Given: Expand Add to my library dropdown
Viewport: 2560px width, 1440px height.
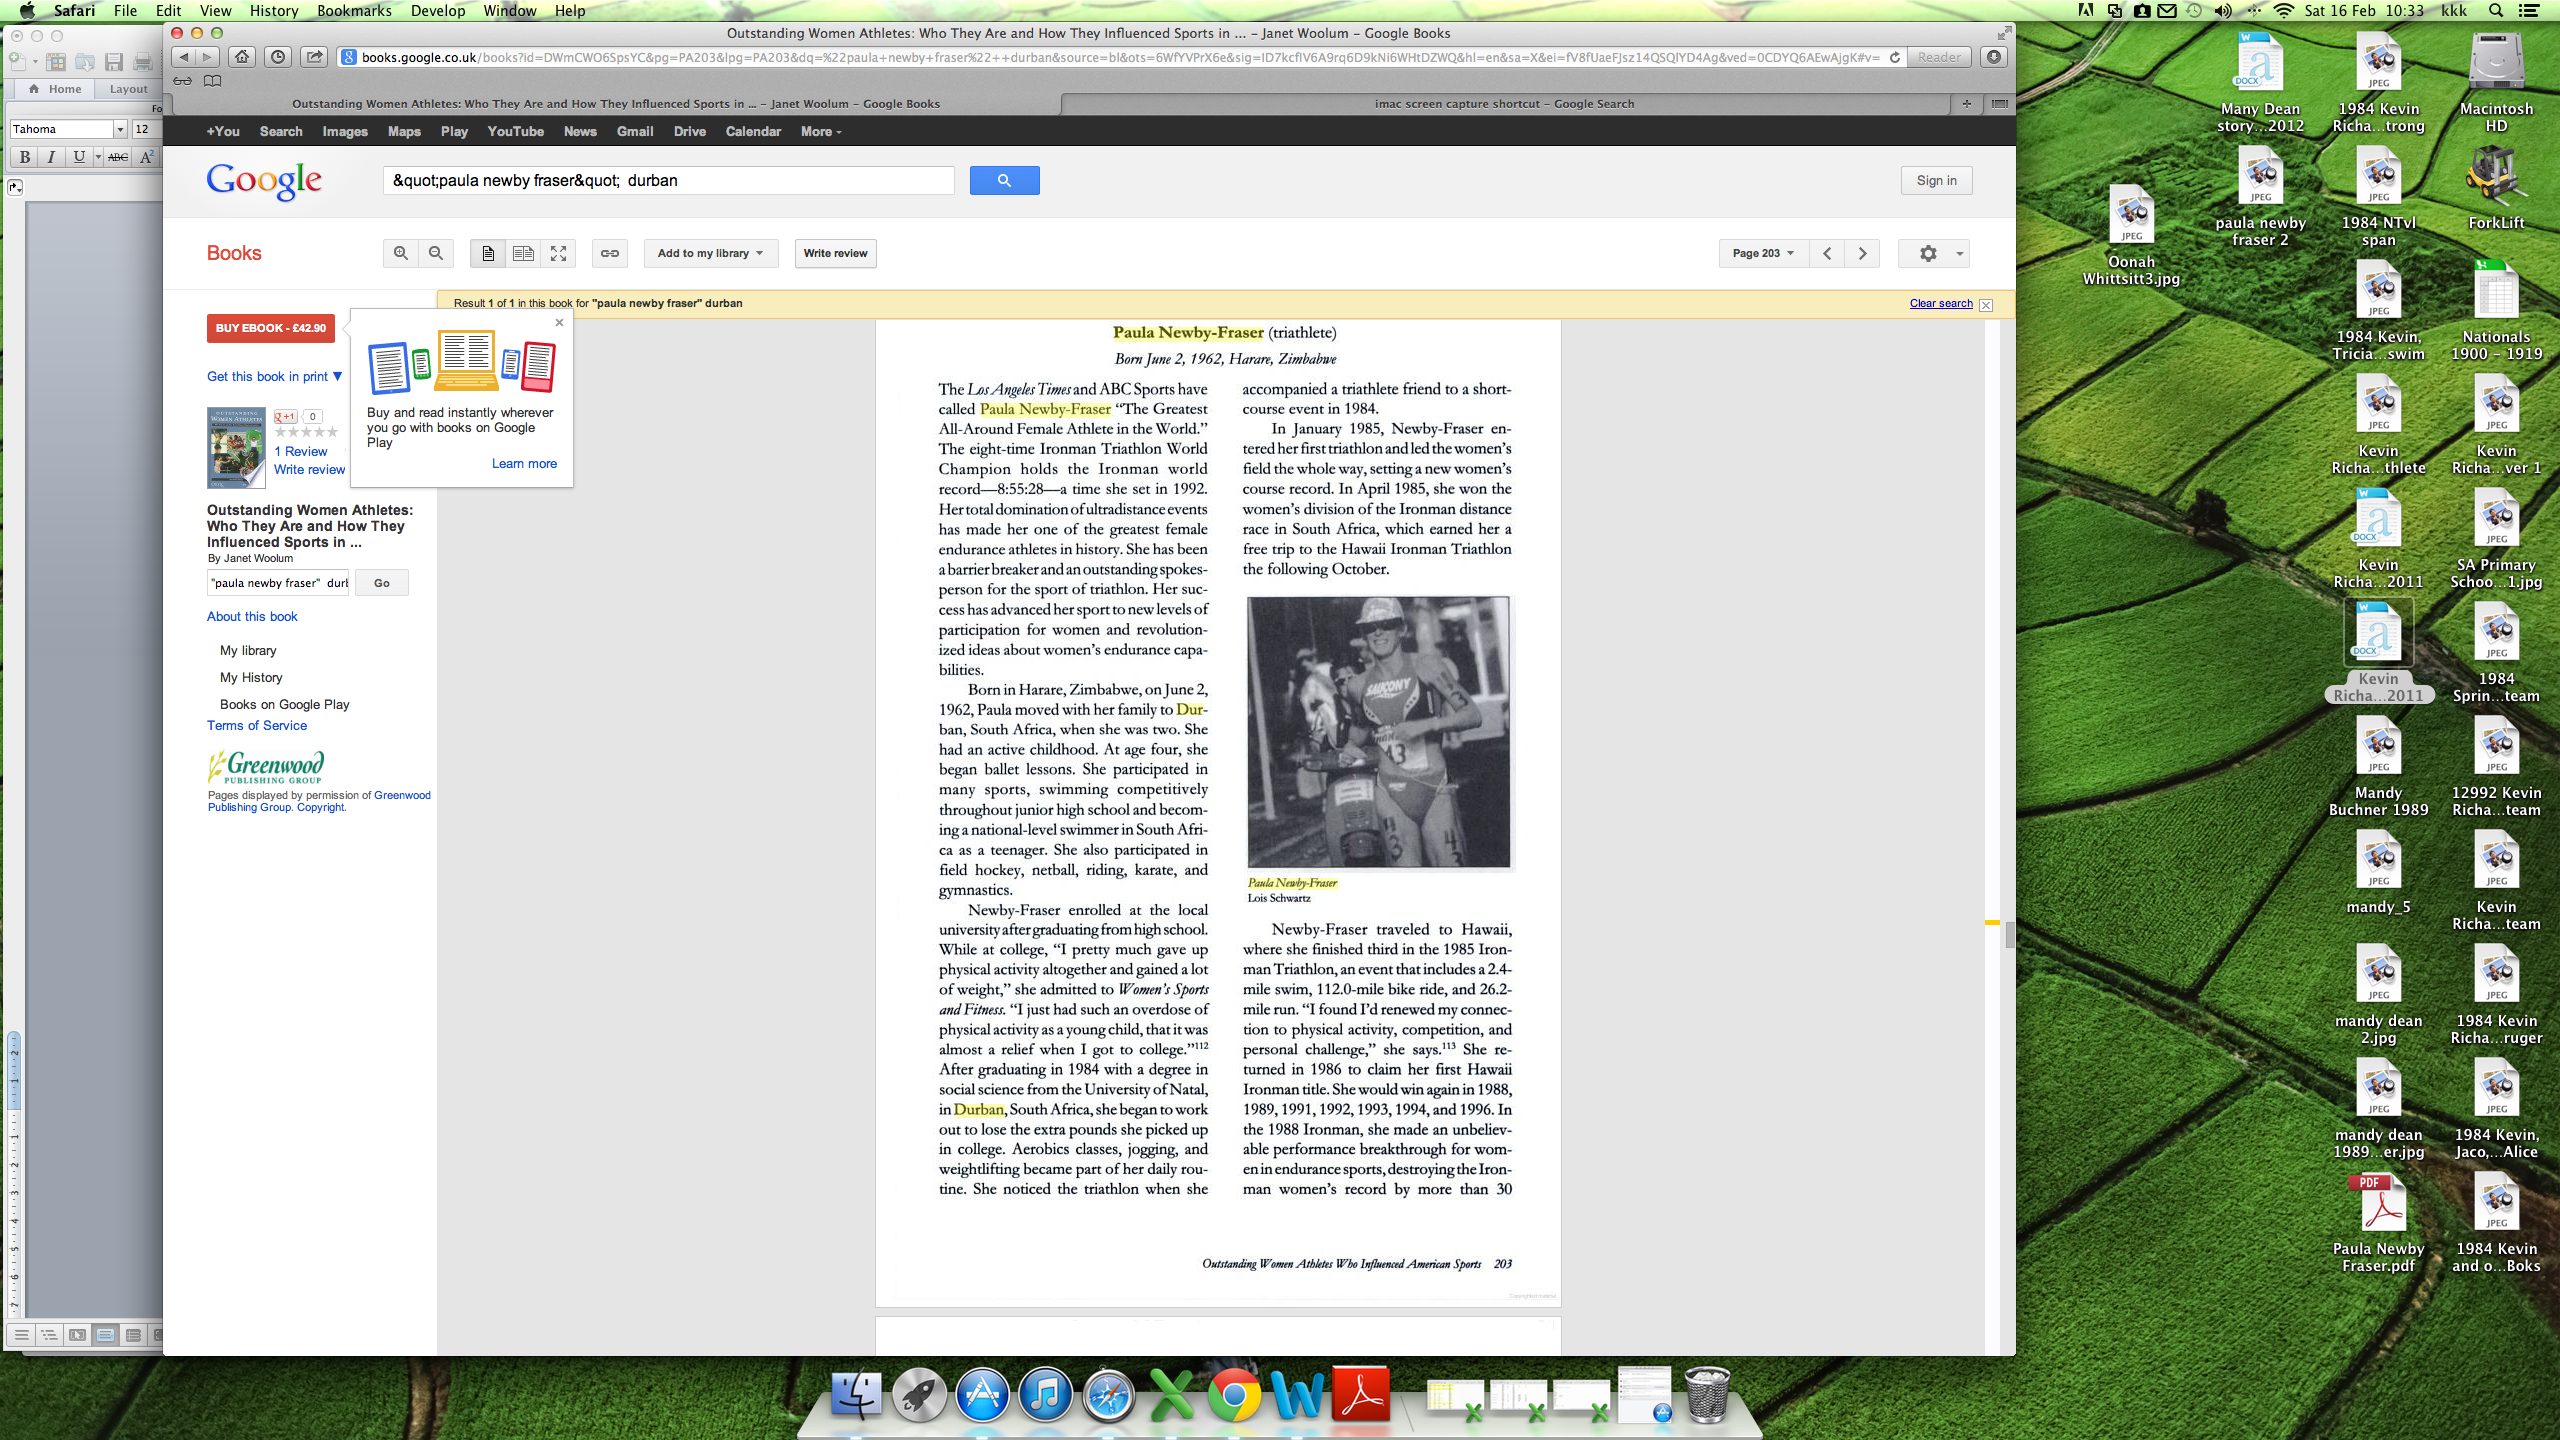Looking at the screenshot, I should pyautogui.click(x=710, y=253).
